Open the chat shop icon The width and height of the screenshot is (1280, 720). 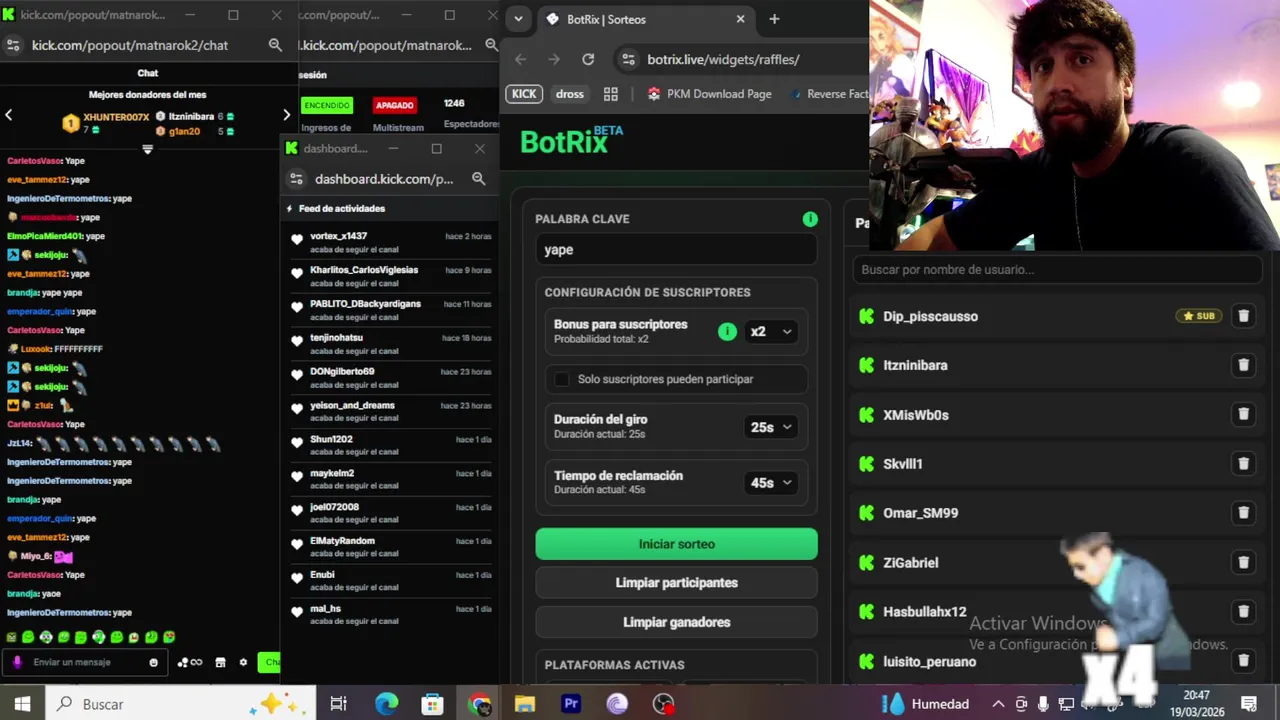click(x=220, y=662)
